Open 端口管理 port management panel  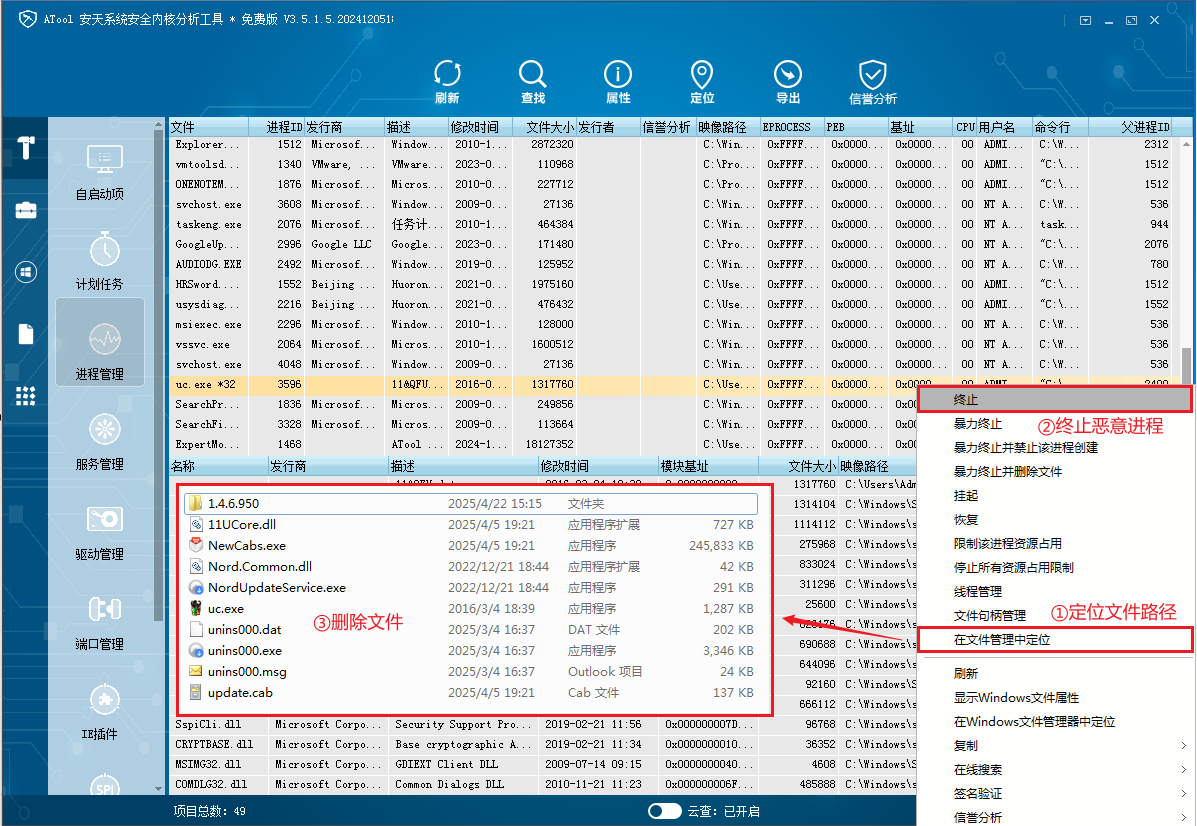click(100, 622)
